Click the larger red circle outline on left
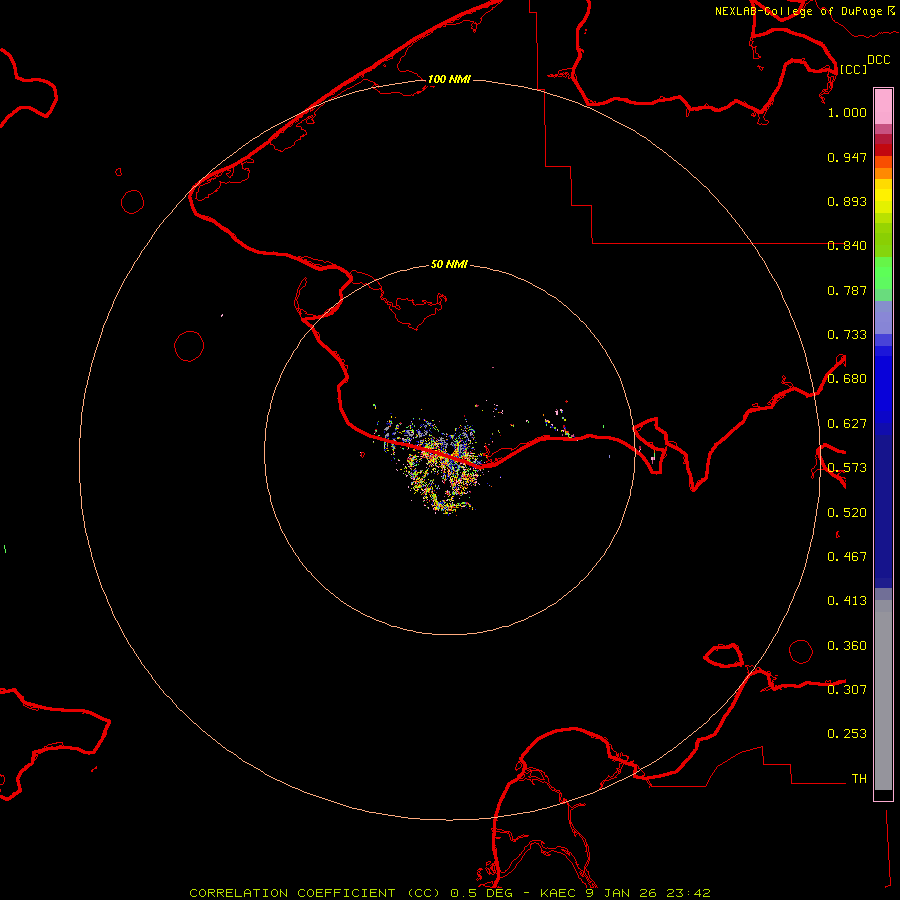The width and height of the screenshot is (900, 900). [189, 346]
